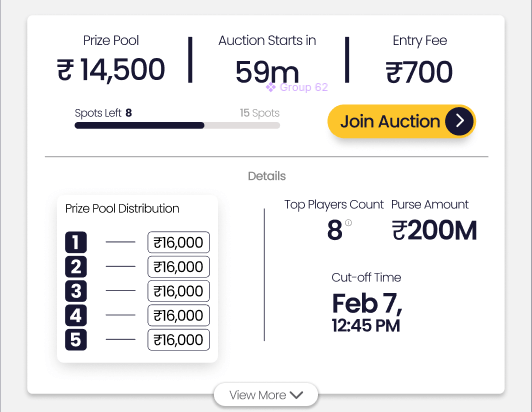532x412 pixels.
Task: Select the rank 2 badge icon
Action: pos(76,267)
